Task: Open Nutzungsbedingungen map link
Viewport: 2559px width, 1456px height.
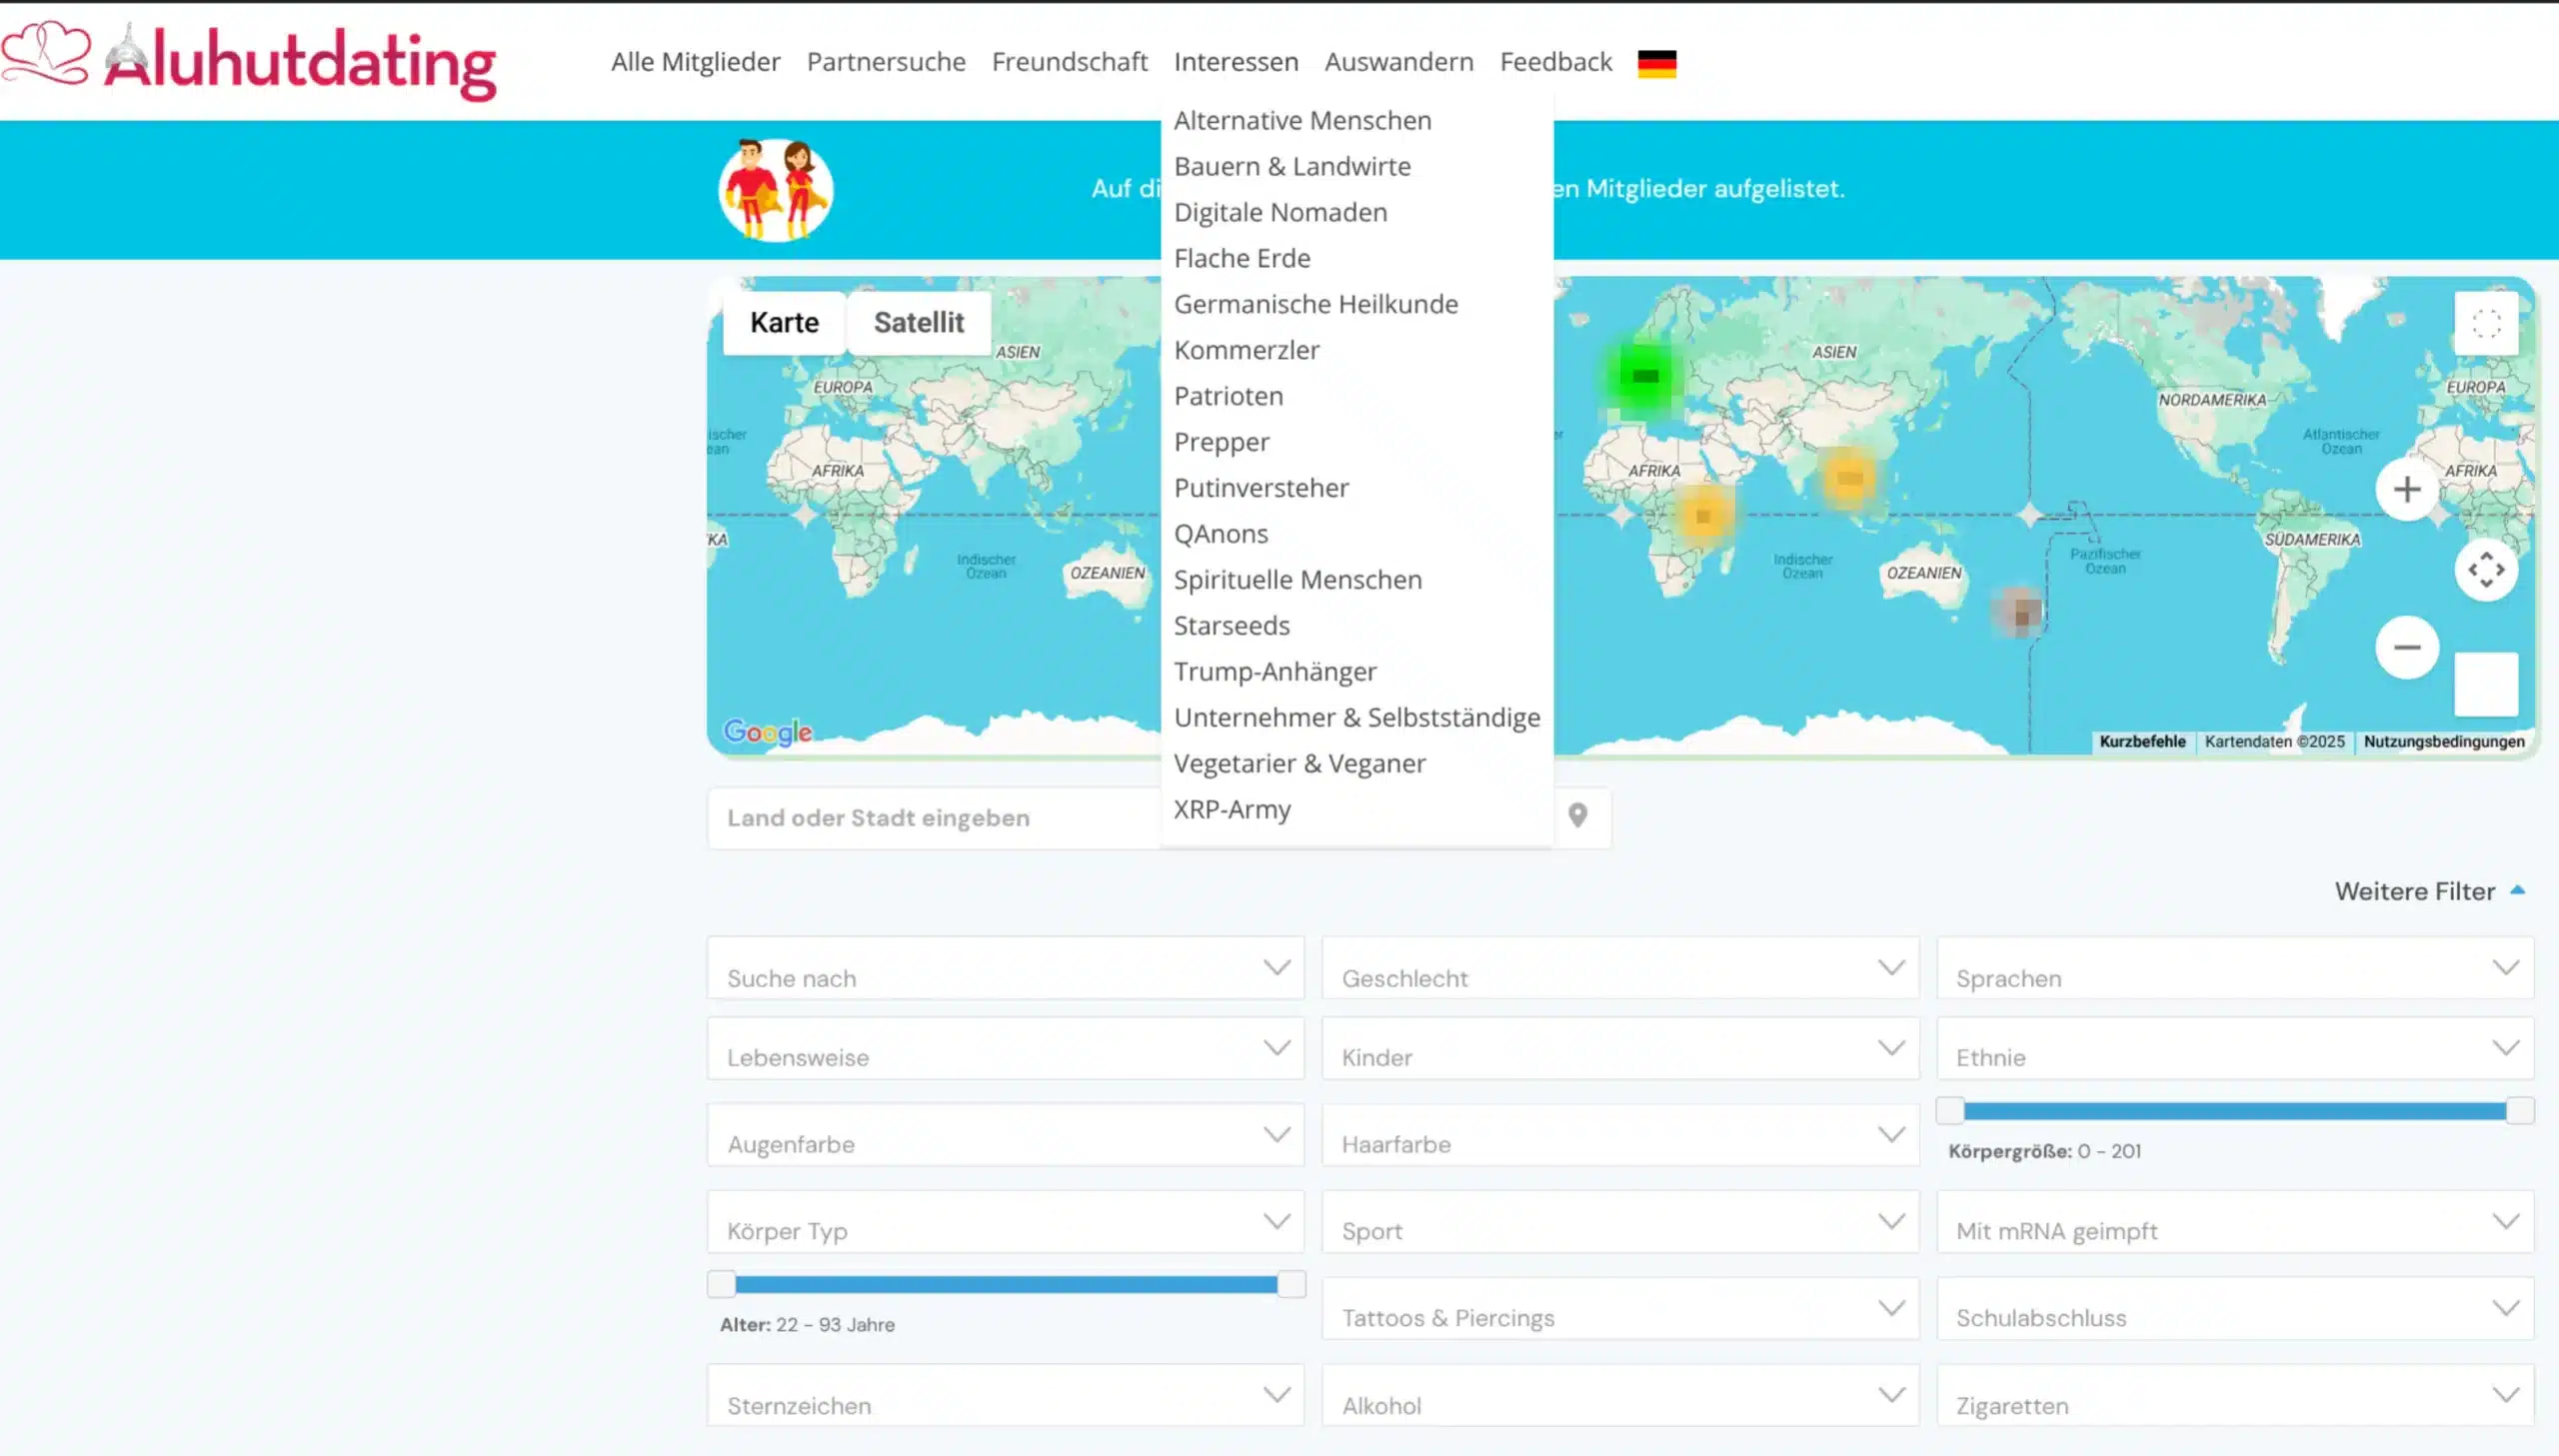Action: 2443,742
